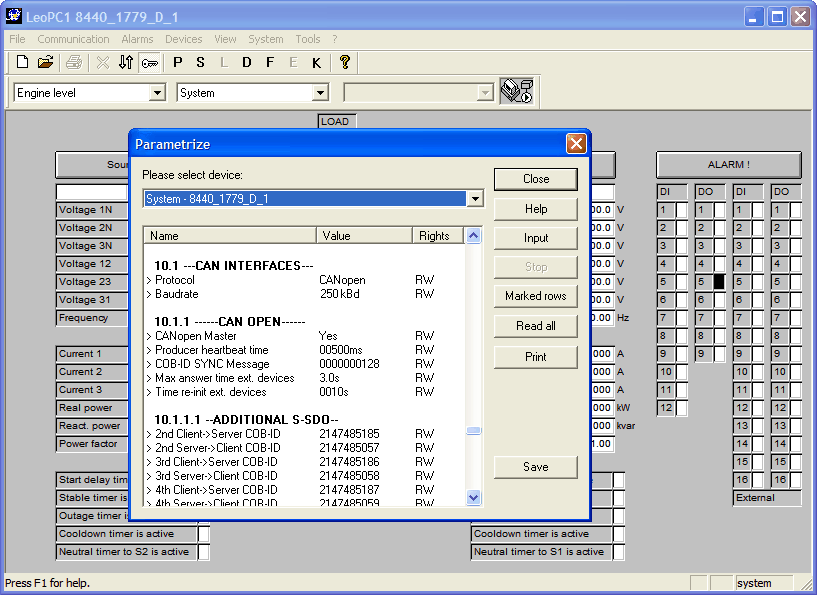This screenshot has width=817, height=595.
Task: Click the Read all button
Action: pos(536,326)
